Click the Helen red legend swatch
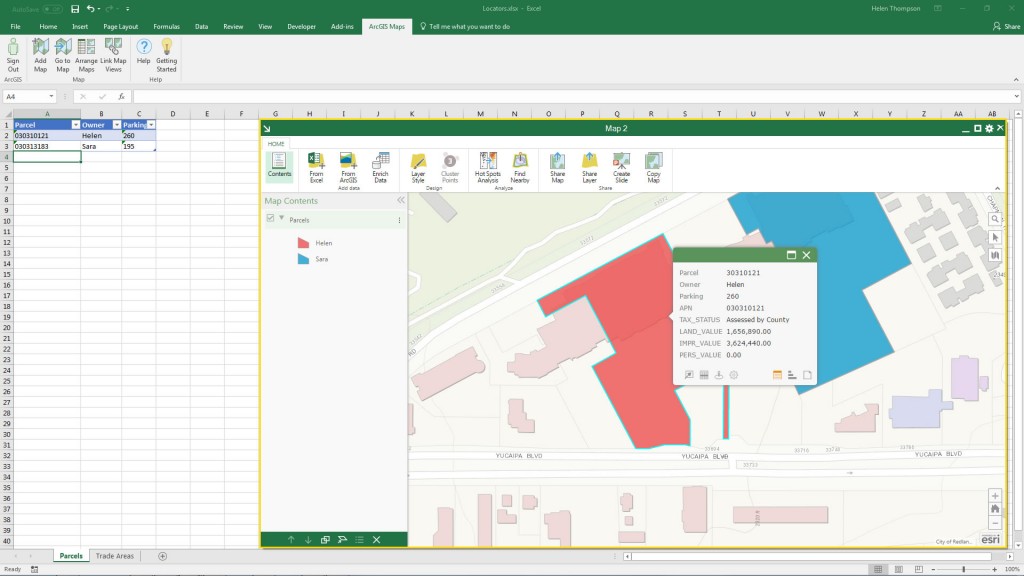 pyautogui.click(x=303, y=243)
